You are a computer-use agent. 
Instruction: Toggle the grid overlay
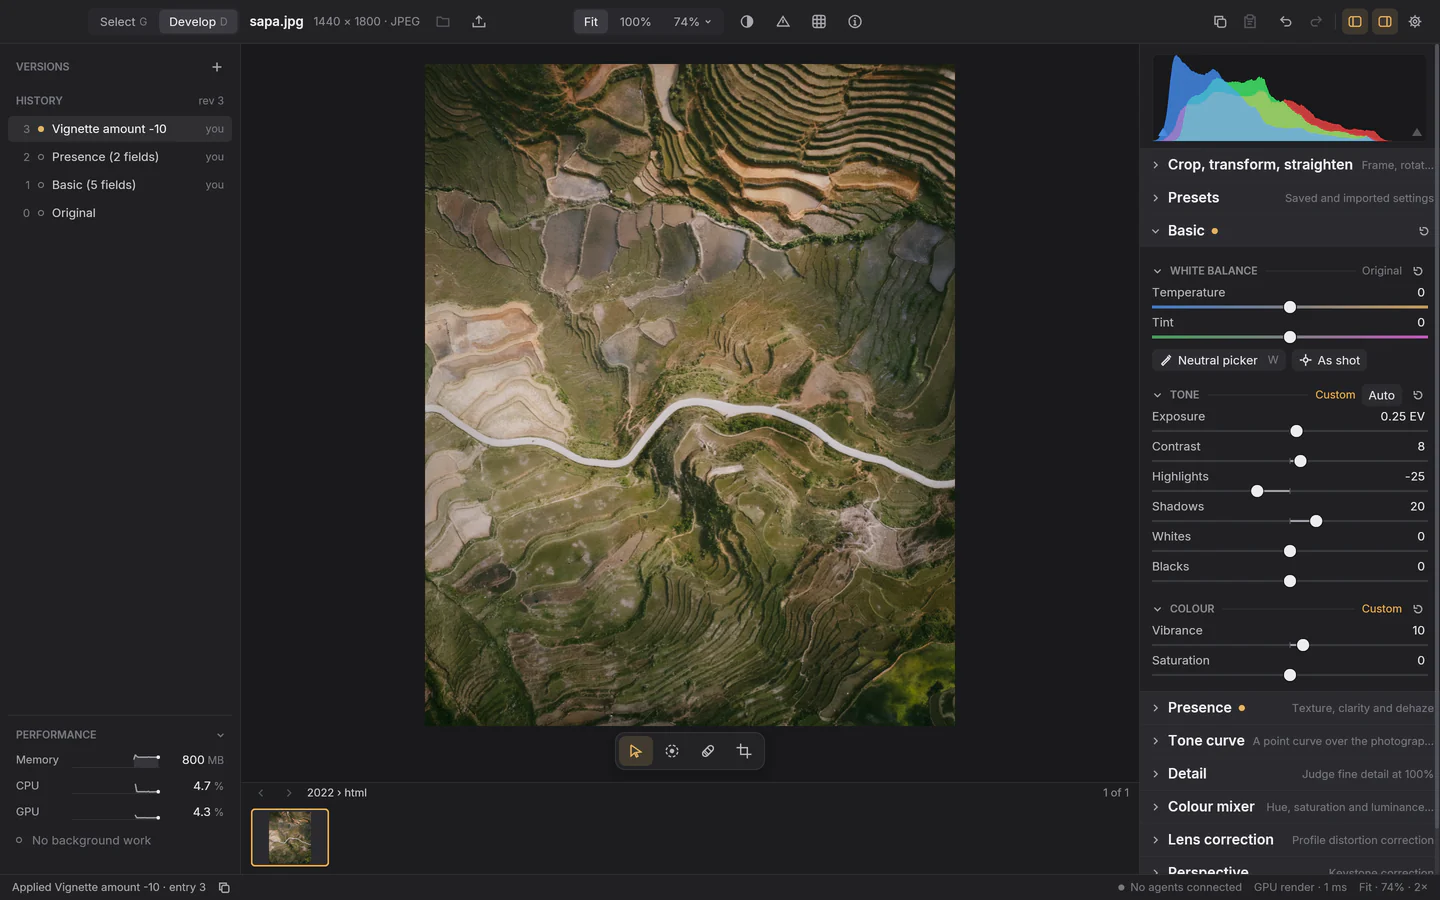click(x=819, y=21)
